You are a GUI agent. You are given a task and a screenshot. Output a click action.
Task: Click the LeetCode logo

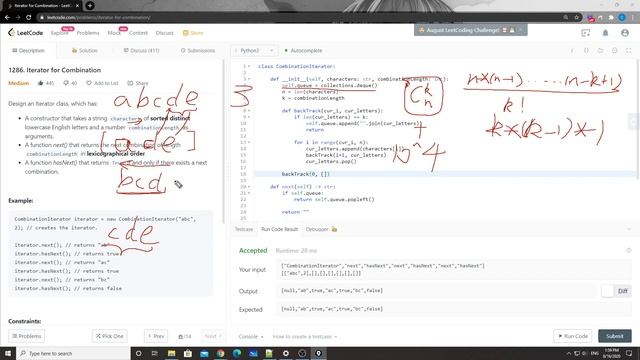coord(25,33)
